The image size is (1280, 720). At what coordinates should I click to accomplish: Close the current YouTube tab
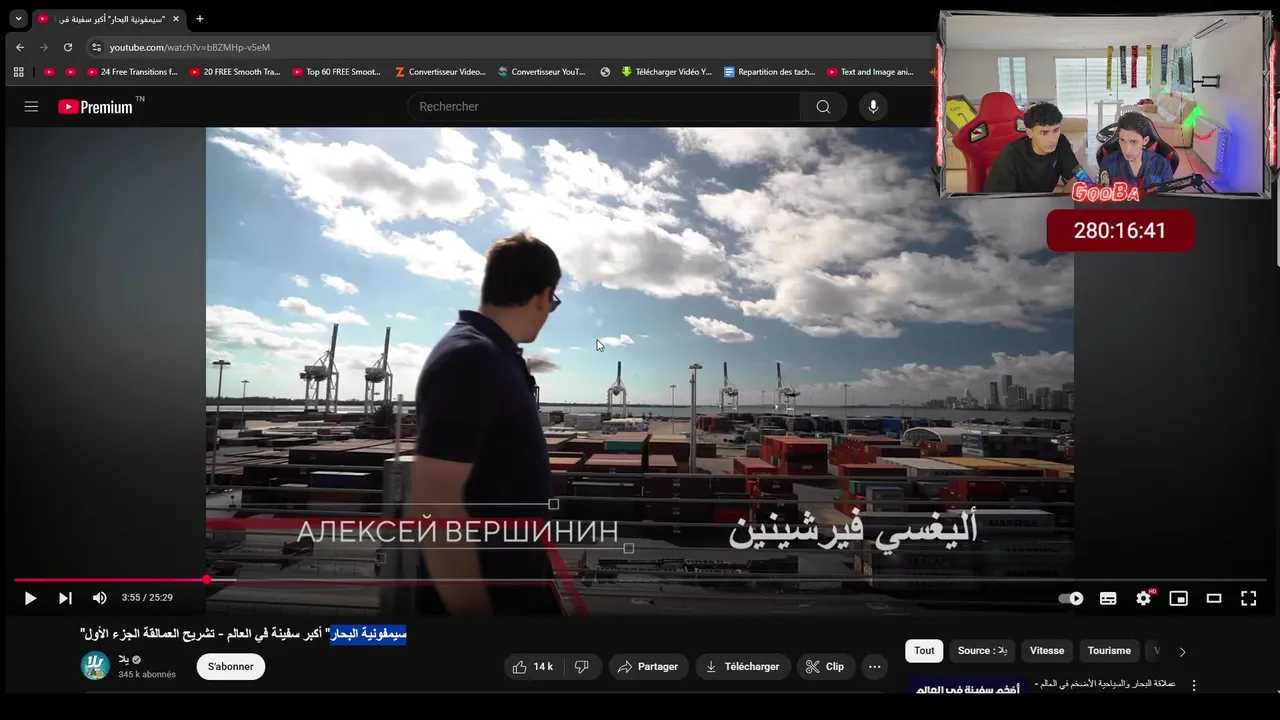point(176,19)
